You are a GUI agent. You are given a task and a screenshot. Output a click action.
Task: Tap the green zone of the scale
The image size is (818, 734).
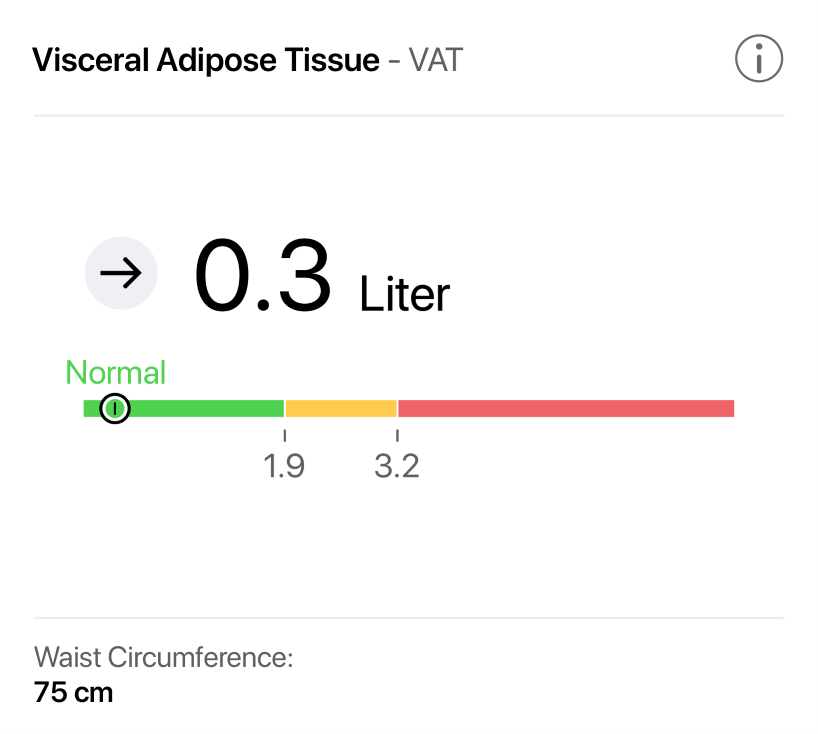(200, 407)
